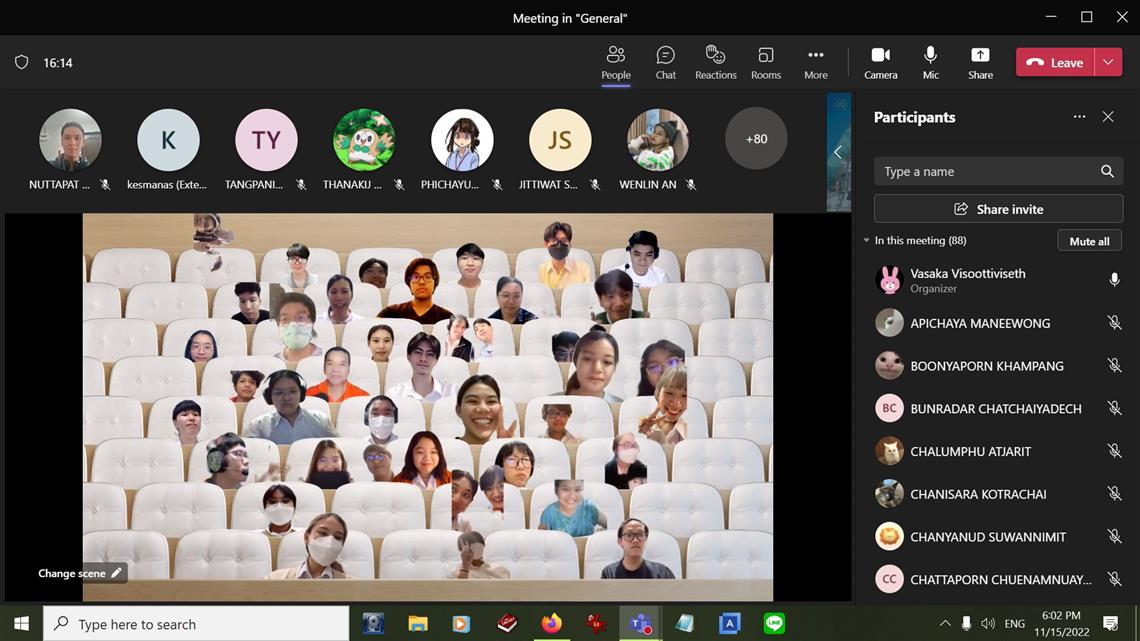1140x641 pixels.
Task: Open Participants panel more options ellipsis
Action: point(1079,117)
